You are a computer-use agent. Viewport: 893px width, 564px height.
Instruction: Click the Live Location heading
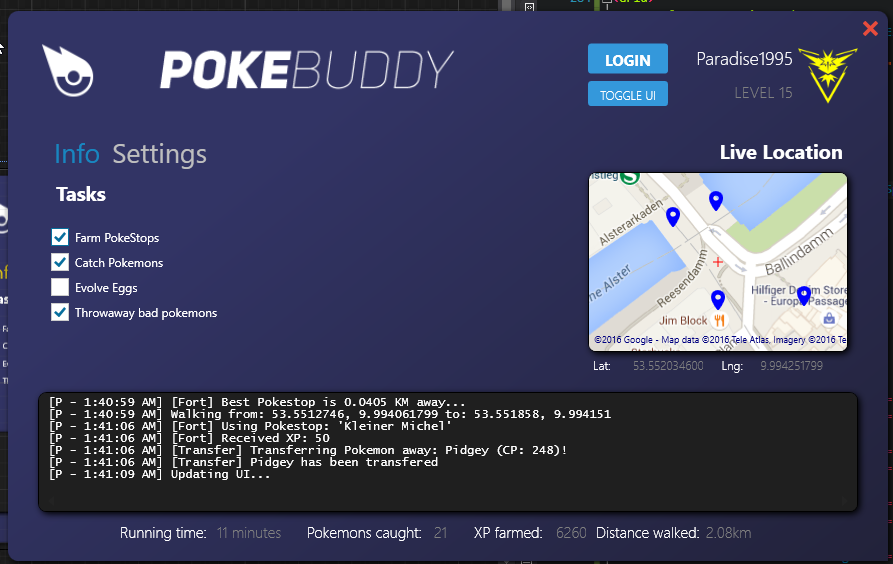[x=781, y=152]
